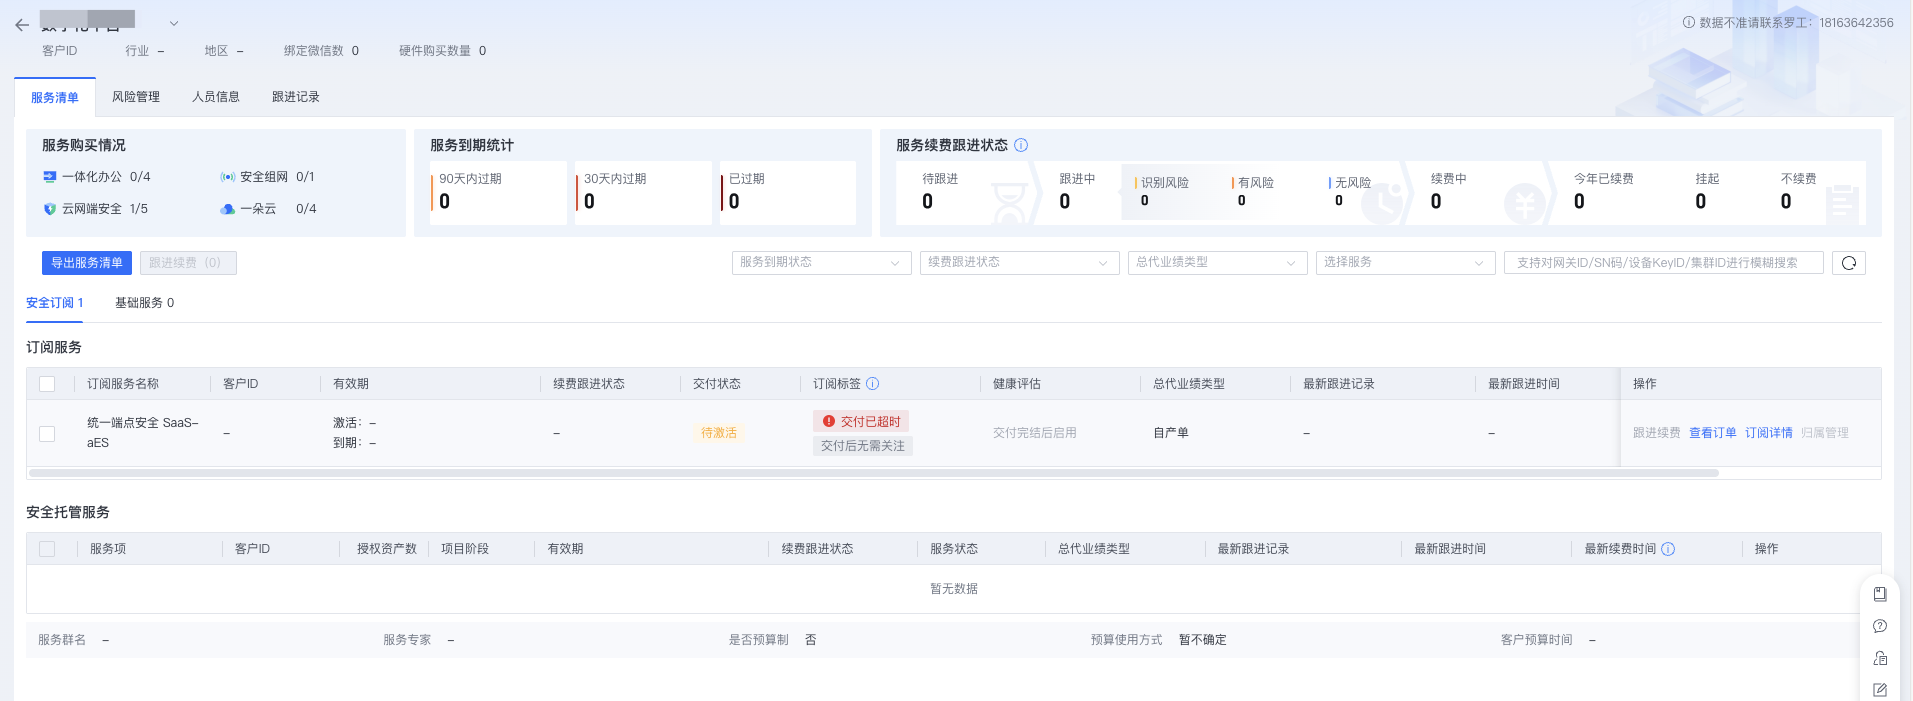The image size is (1913, 701).
Task: Click the refresh icon beside the search box
Action: click(x=1848, y=263)
